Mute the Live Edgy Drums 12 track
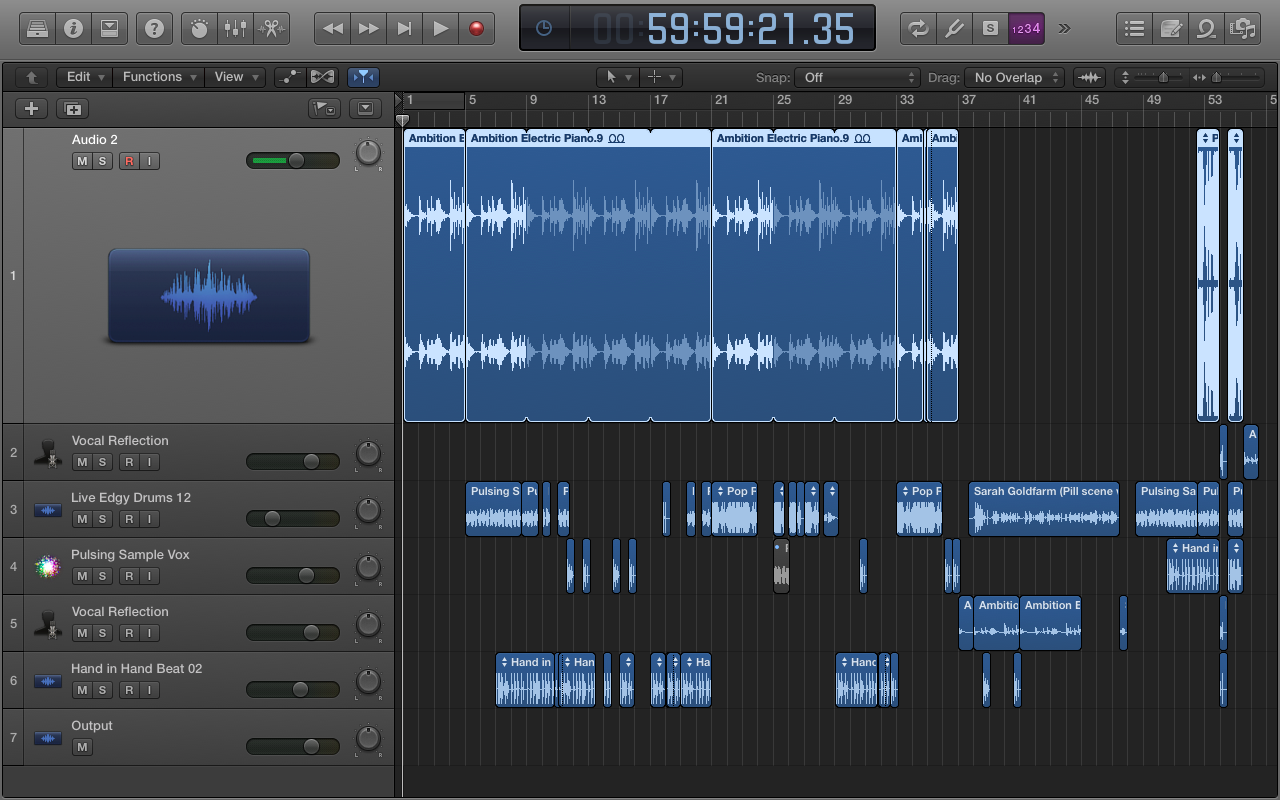Viewport: 1280px width, 800px height. [82, 519]
